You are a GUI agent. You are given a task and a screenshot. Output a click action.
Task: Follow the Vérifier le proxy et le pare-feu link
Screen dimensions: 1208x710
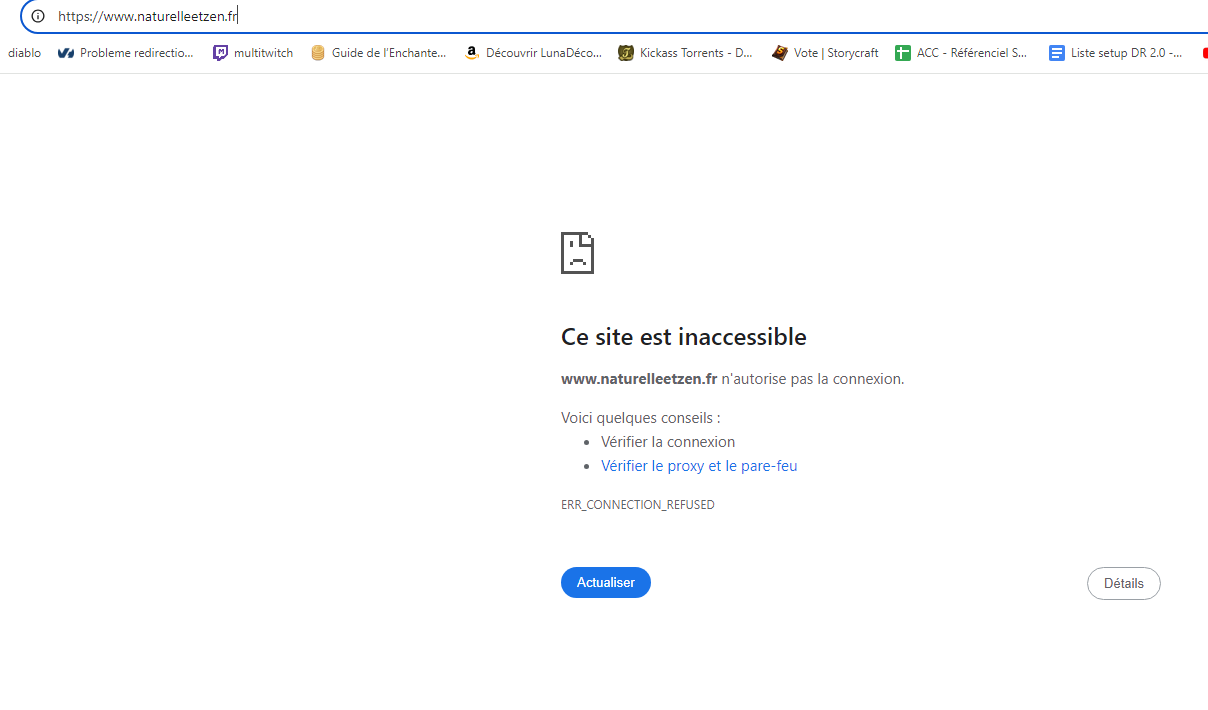coord(698,466)
